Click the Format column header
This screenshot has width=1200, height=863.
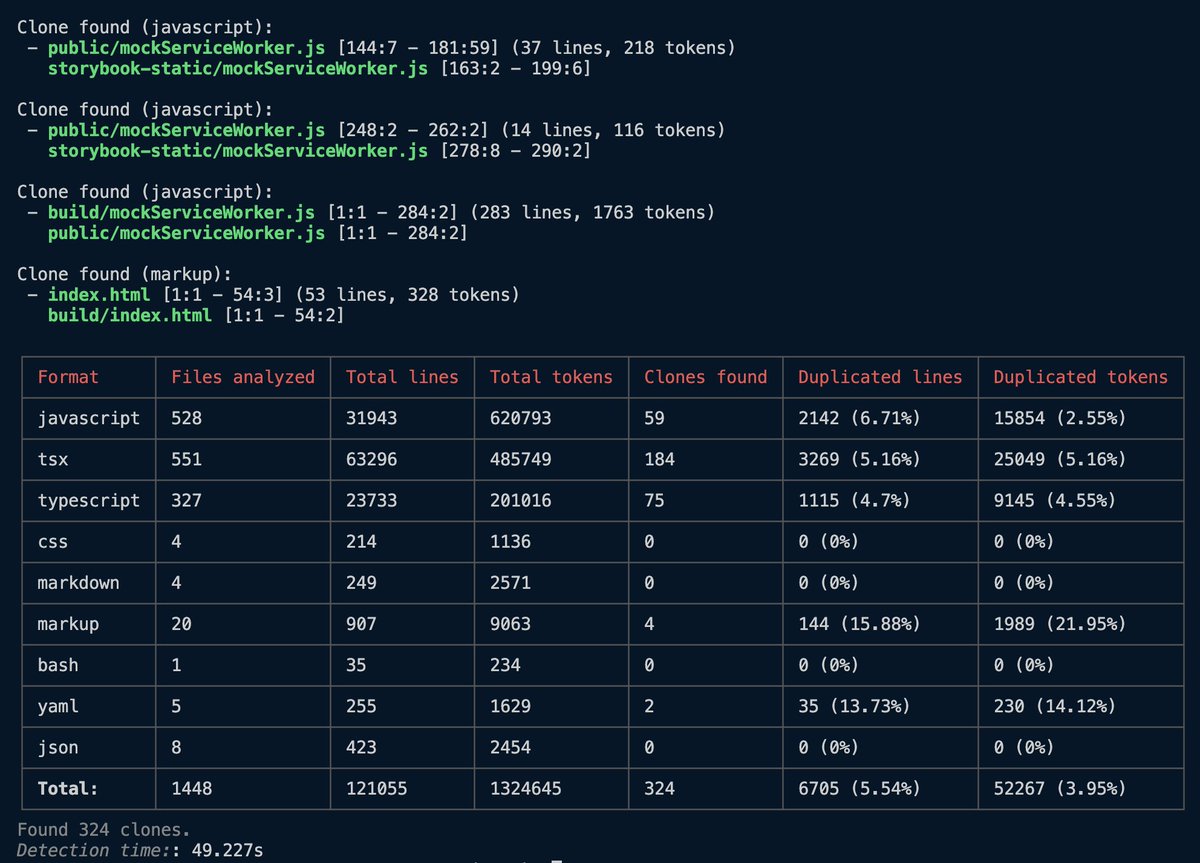point(68,377)
